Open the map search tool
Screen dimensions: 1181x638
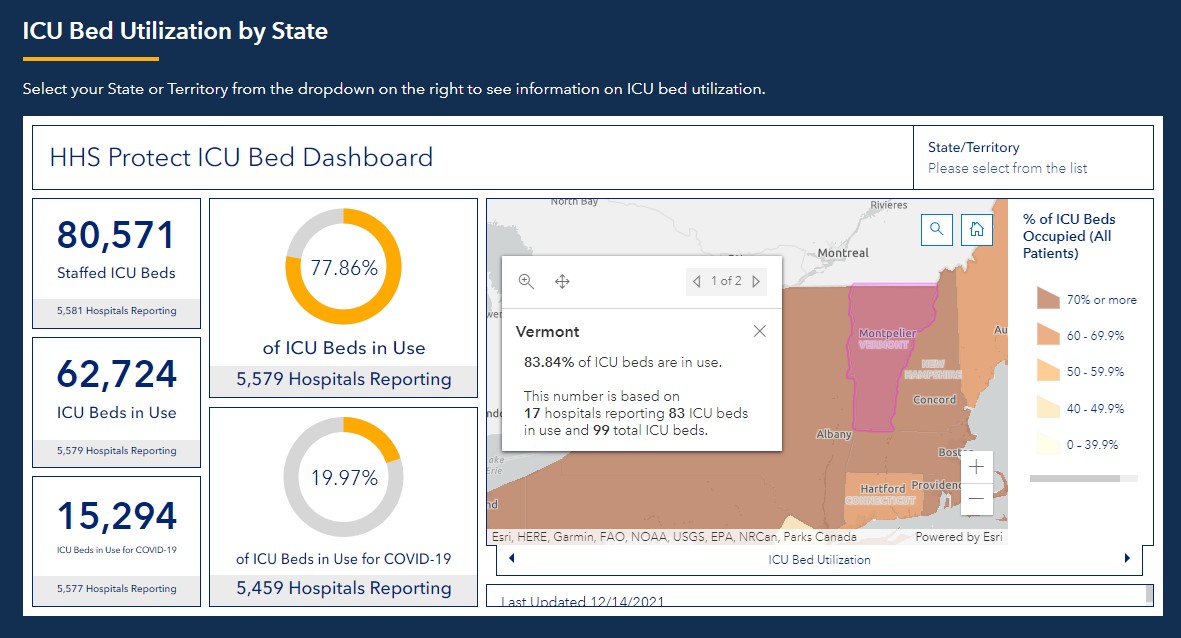[936, 229]
